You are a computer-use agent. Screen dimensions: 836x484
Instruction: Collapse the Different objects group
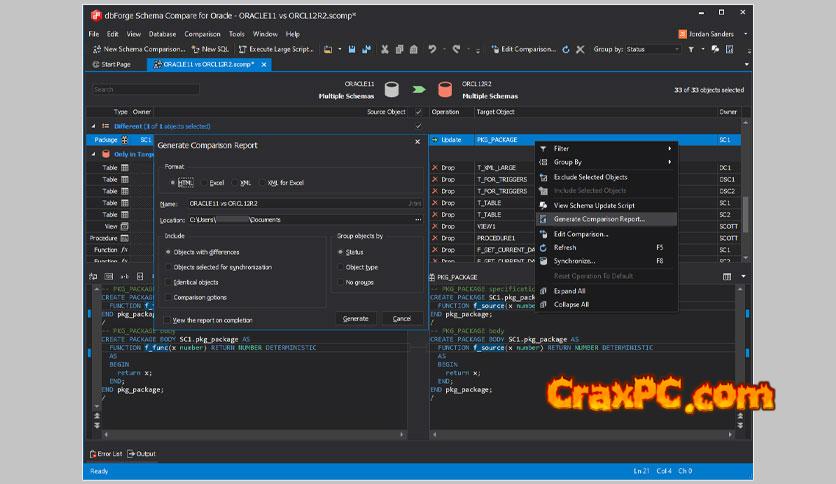pos(94,126)
